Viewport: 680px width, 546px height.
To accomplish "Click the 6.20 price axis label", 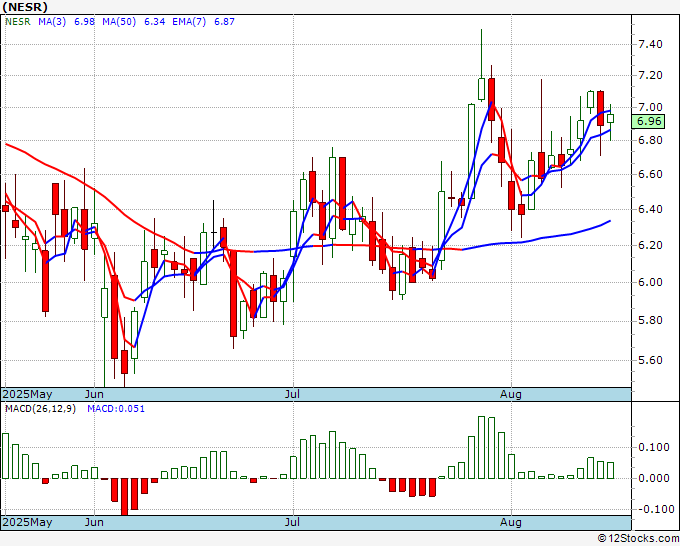I will 650,245.
